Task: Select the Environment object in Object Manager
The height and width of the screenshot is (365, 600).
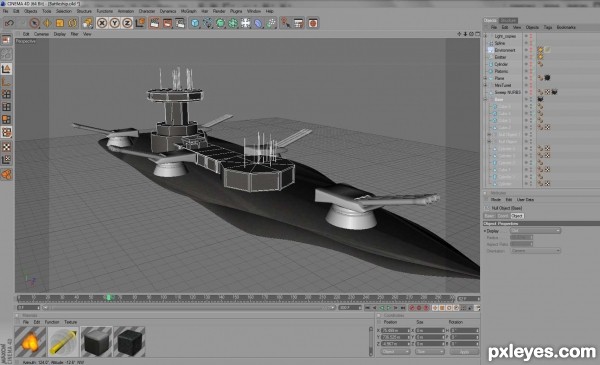Action: pos(505,50)
